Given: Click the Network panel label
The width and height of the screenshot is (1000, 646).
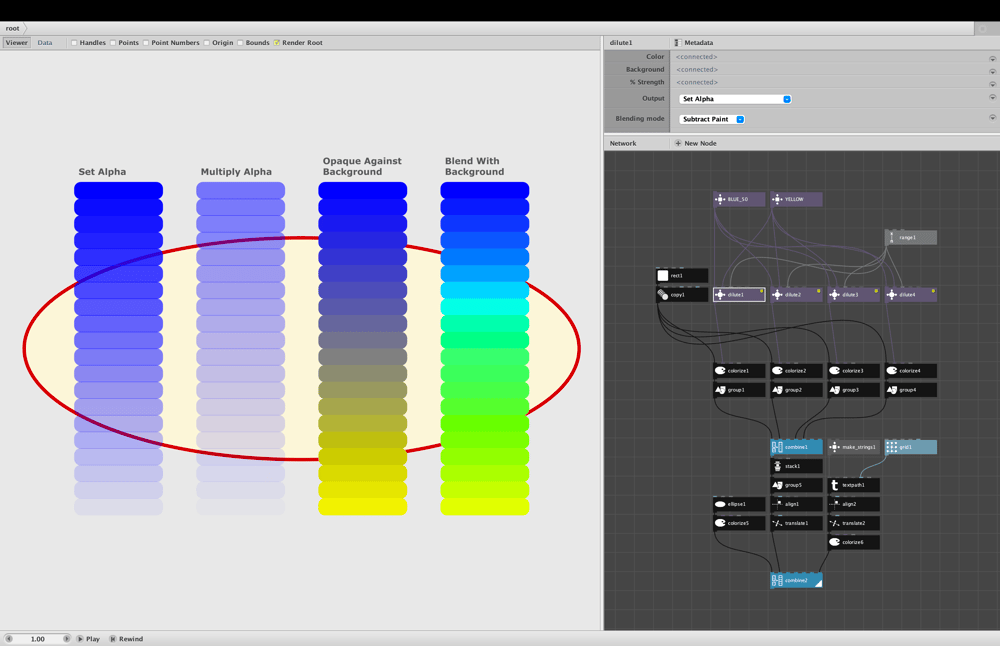Looking at the screenshot, I should (623, 143).
